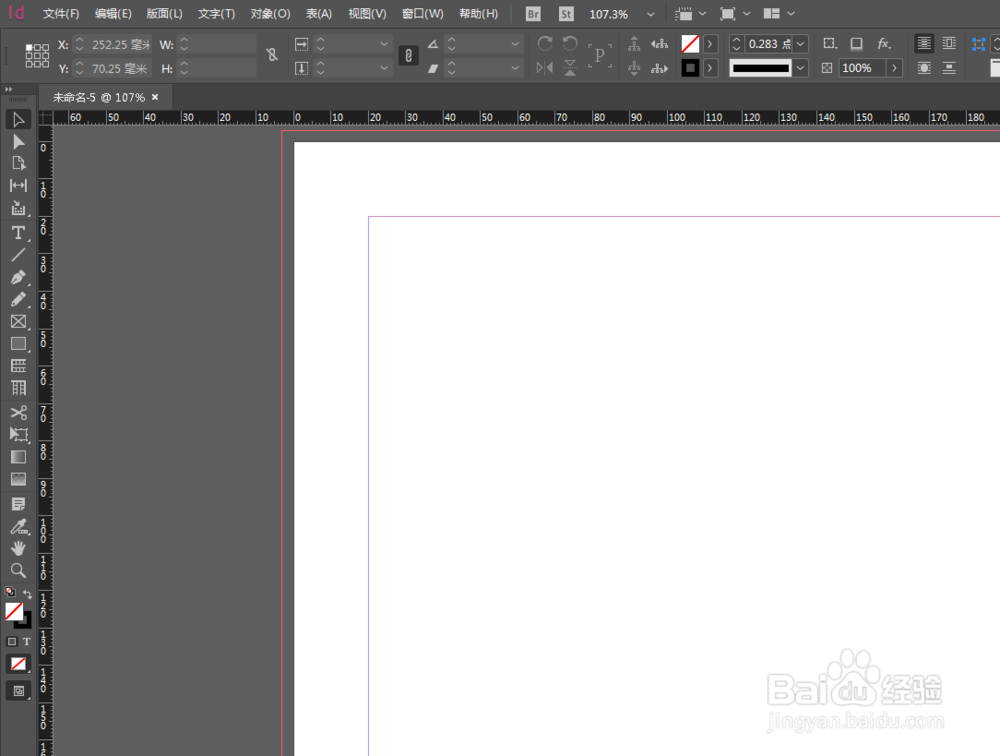This screenshot has height=756, width=1000.
Task: Select the Gradient Swatch tool
Action: [18, 457]
